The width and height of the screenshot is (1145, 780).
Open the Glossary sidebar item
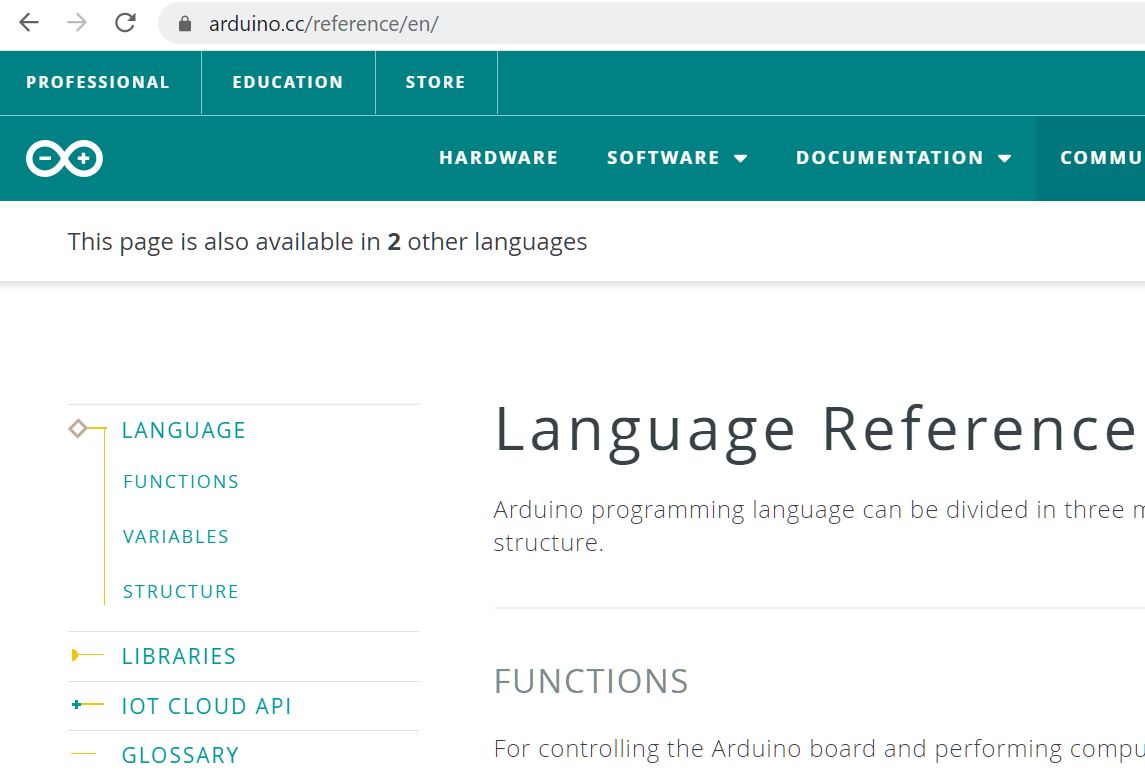tap(180, 755)
